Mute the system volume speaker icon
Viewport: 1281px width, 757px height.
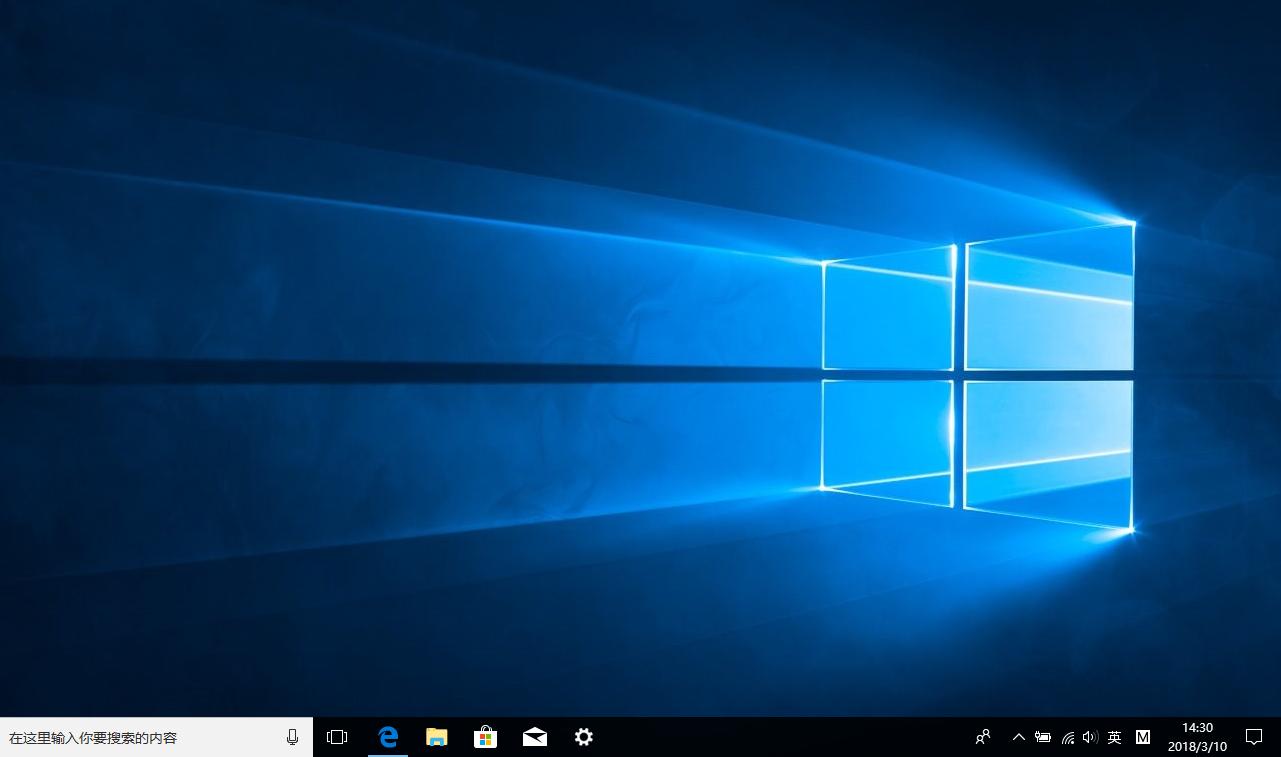click(1089, 737)
